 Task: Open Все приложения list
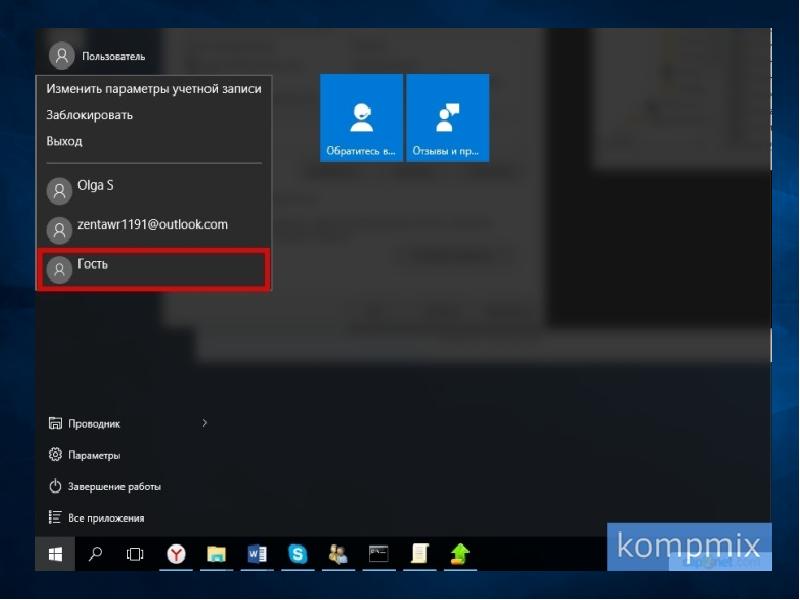[x=105, y=518]
